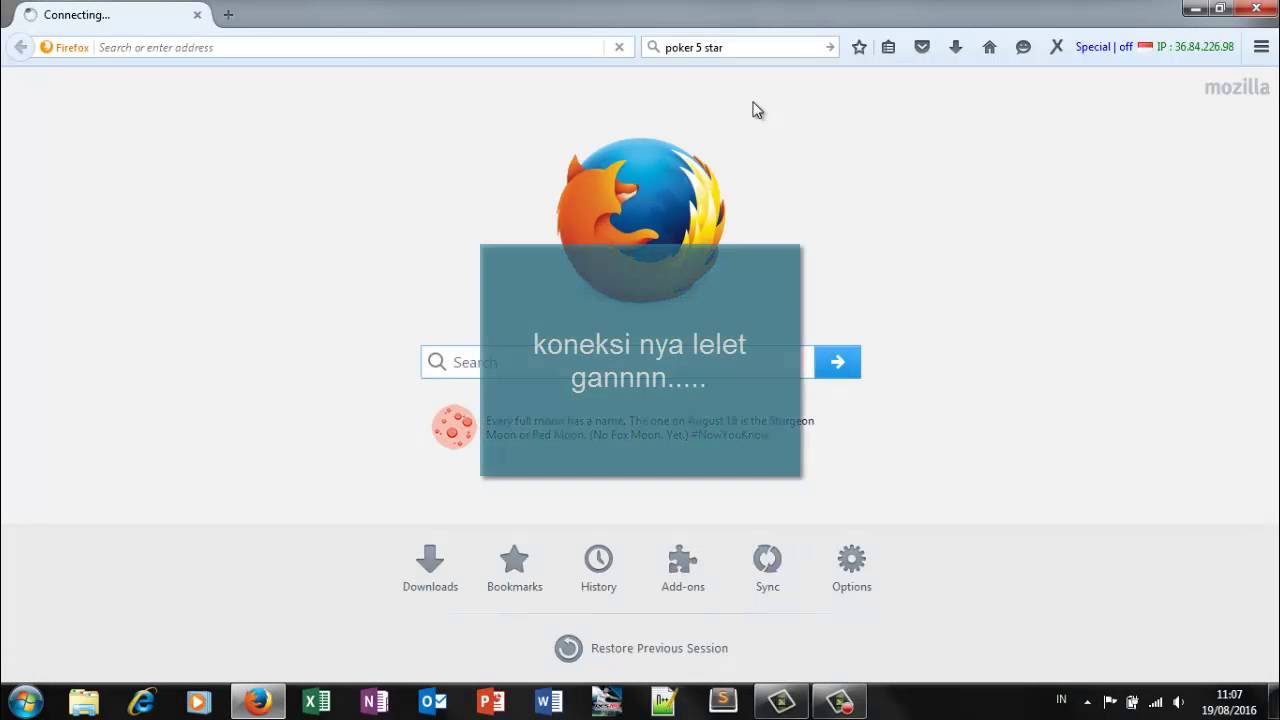Click the X add-on toolbar icon
The height and width of the screenshot is (720, 1280).
[1056, 47]
